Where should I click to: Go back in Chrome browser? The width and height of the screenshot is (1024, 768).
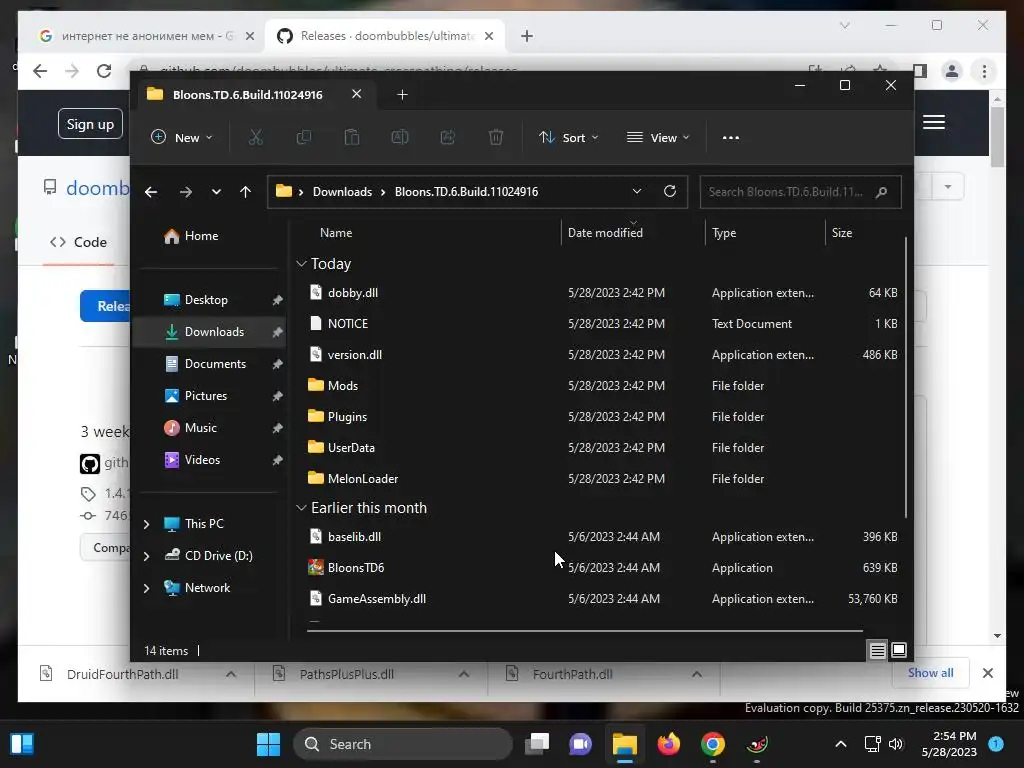pos(40,71)
